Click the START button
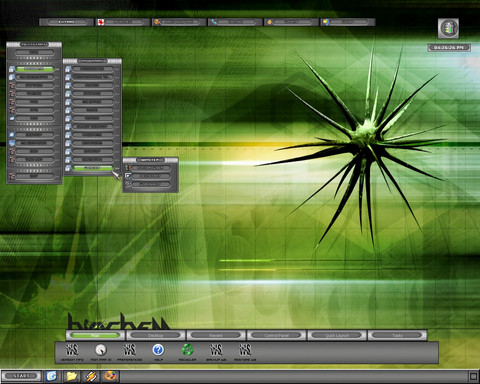480x384 pixels. point(21,376)
